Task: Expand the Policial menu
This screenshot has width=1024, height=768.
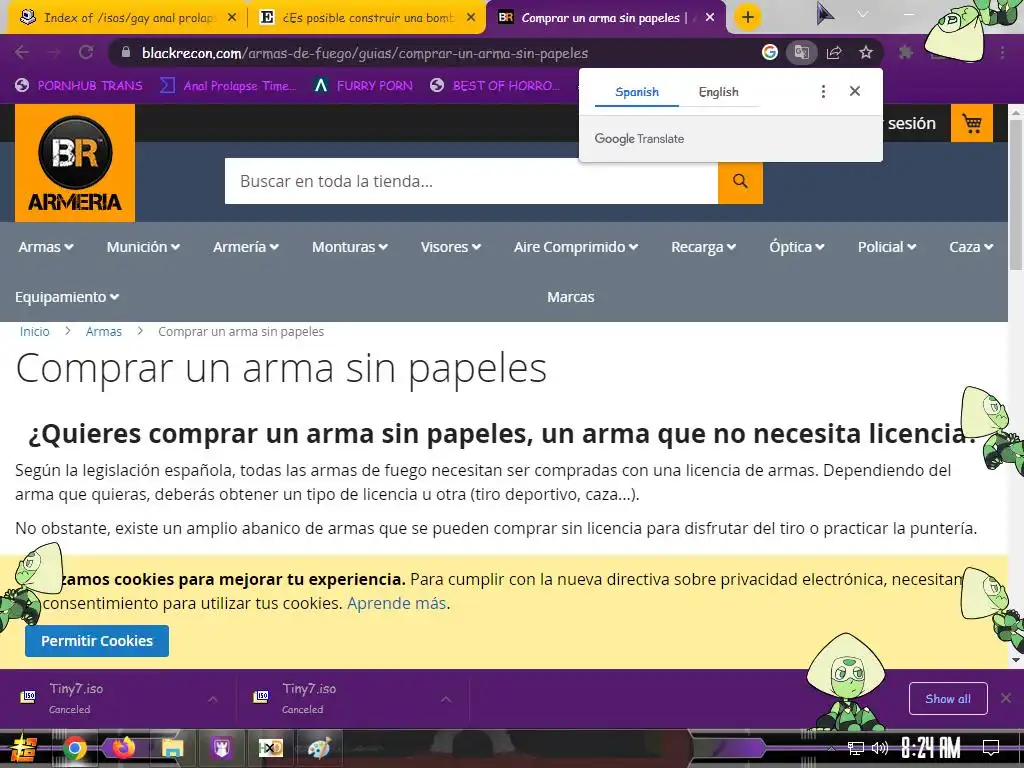Action: coord(887,247)
